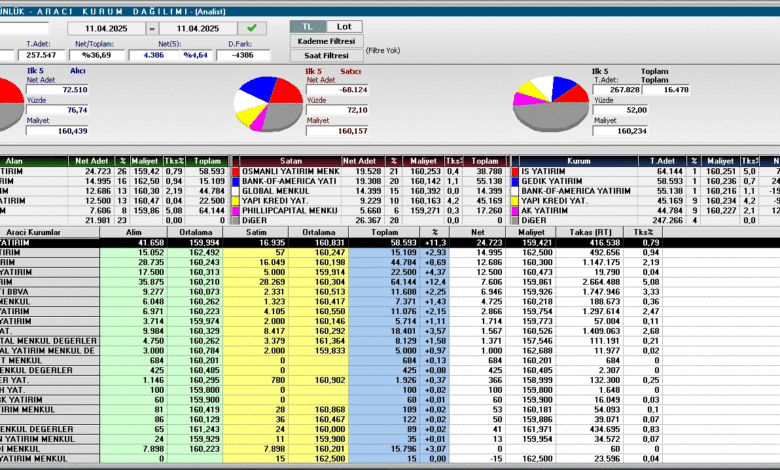Select IS YATIRIM in Kurum table

click(646, 172)
